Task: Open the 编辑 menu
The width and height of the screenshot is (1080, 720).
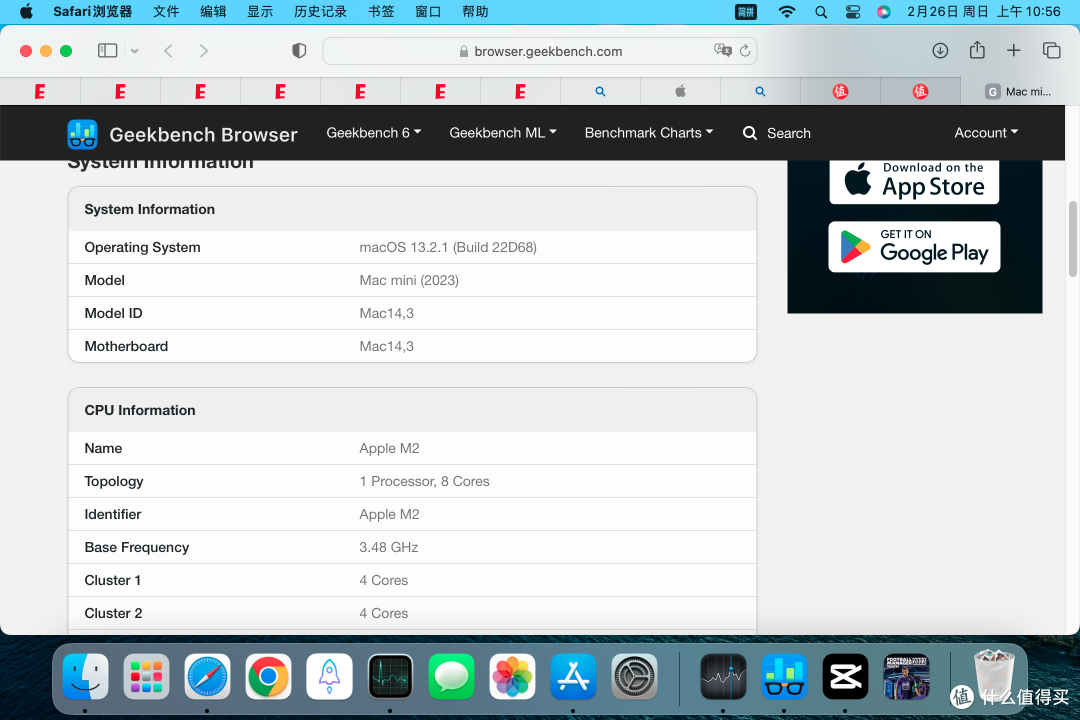Action: pyautogui.click(x=213, y=12)
